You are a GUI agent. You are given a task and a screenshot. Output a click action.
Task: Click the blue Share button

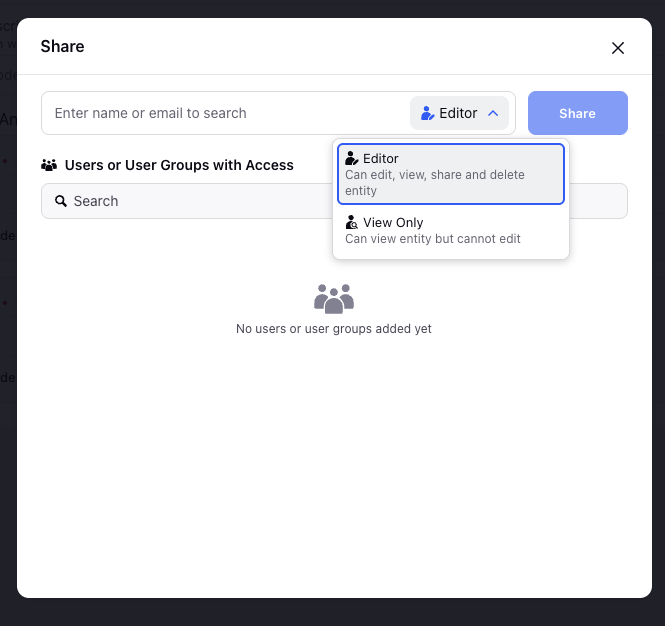[x=578, y=113]
